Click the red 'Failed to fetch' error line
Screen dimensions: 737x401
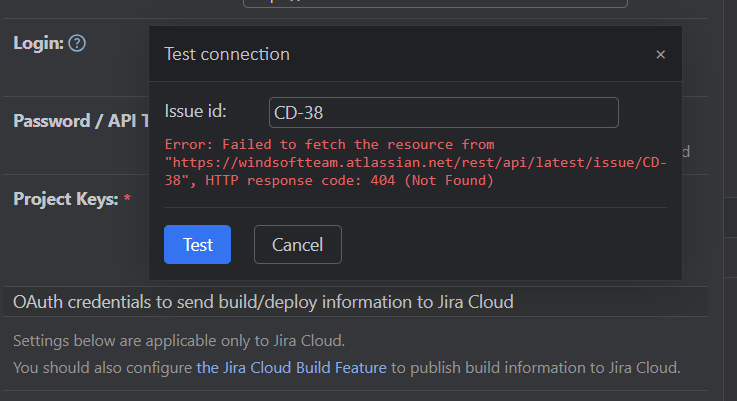[330, 144]
